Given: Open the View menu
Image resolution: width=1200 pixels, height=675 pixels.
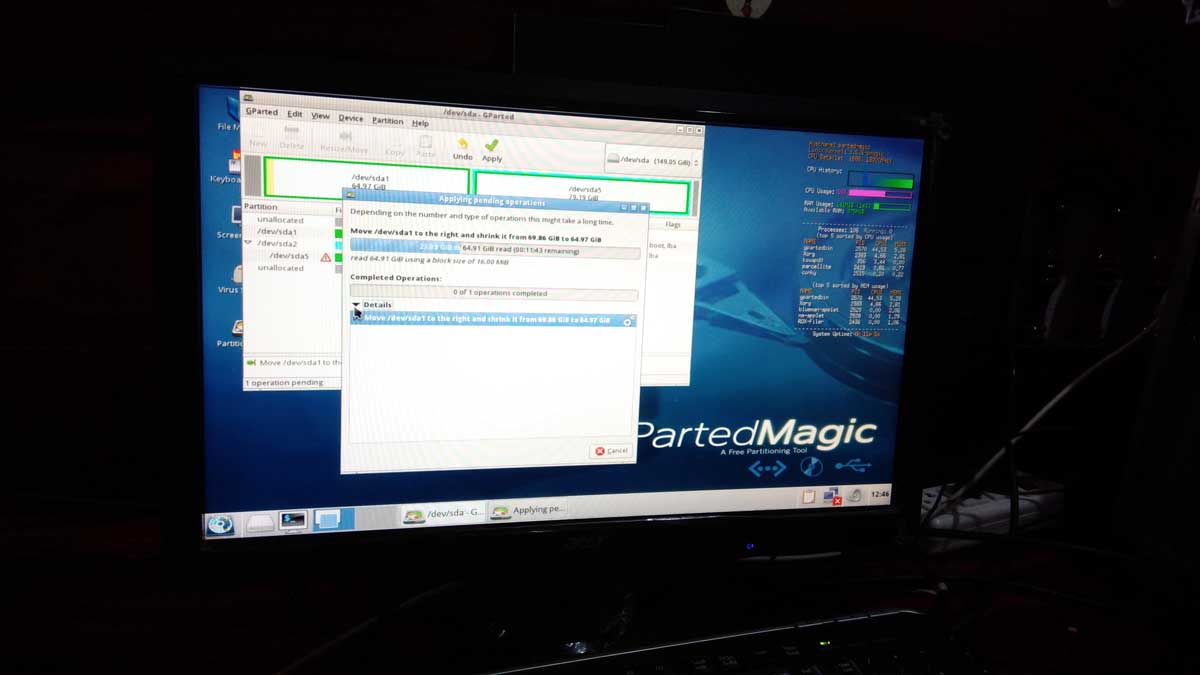Looking at the screenshot, I should (x=320, y=116).
